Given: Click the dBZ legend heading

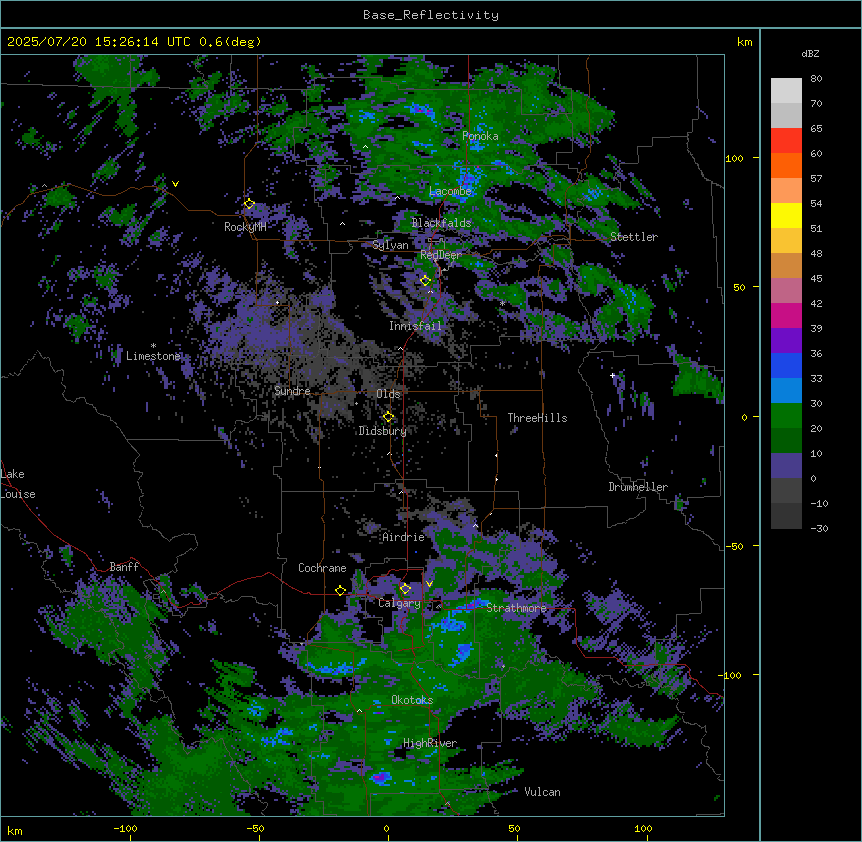Looking at the screenshot, I should [810, 53].
